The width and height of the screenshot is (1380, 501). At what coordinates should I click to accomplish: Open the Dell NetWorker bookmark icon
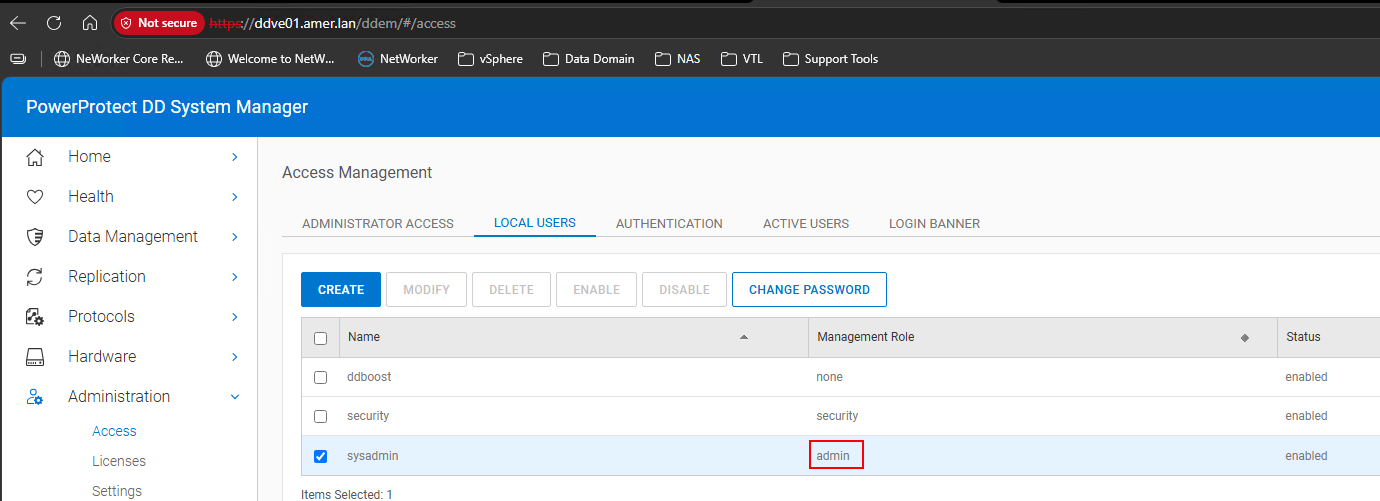[366, 59]
